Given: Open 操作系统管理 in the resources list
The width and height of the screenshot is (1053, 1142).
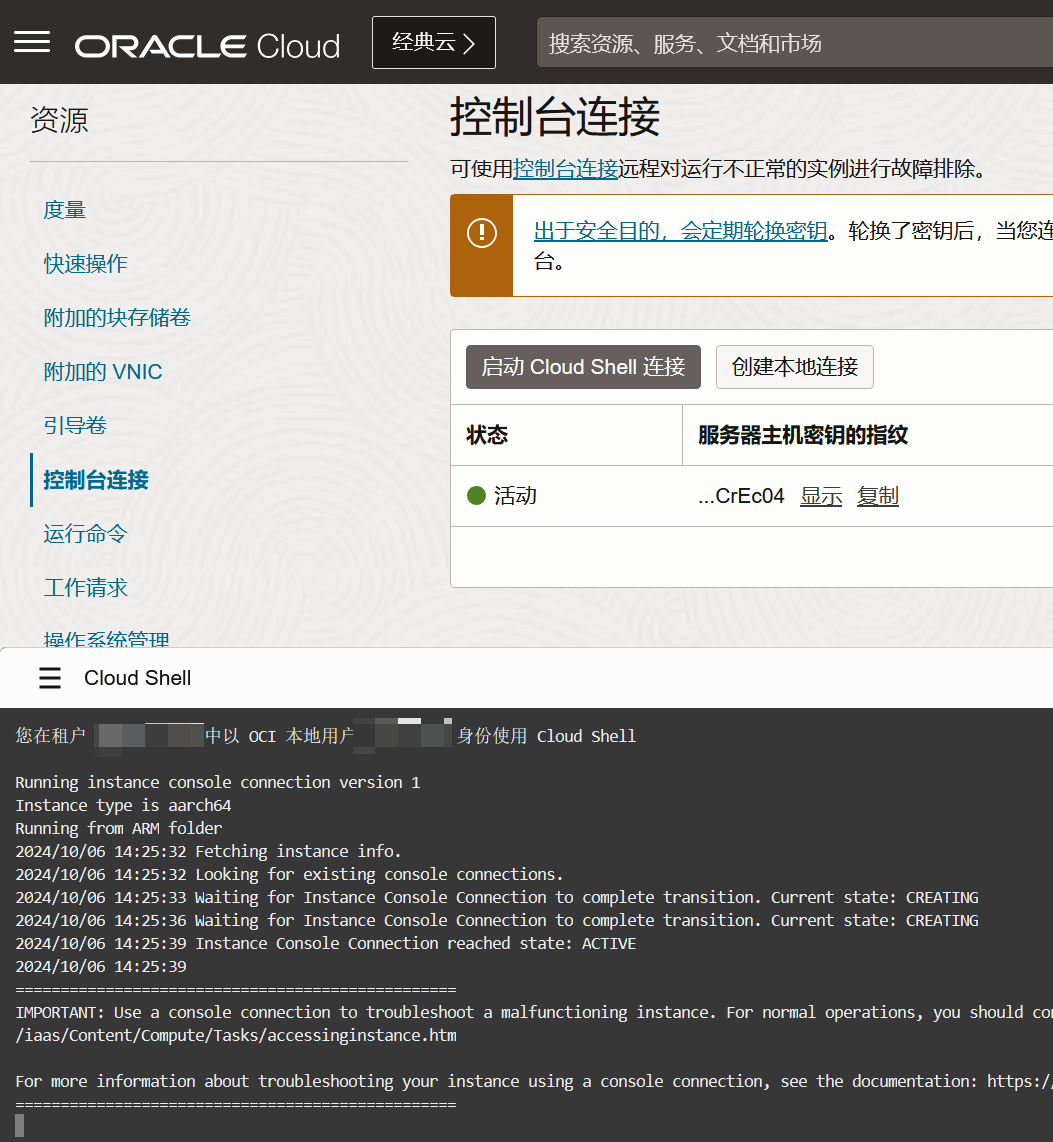Looking at the screenshot, I should [106, 639].
